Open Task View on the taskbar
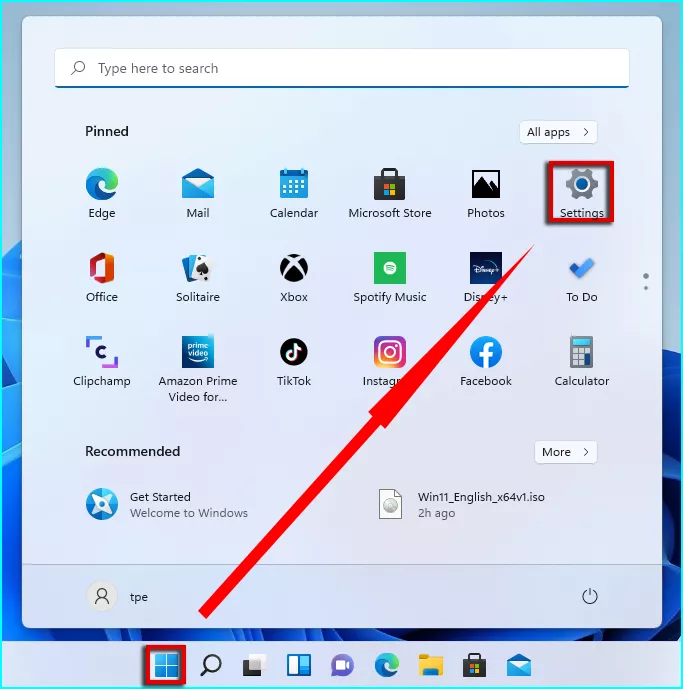The height and width of the screenshot is (689, 683). [x=254, y=665]
